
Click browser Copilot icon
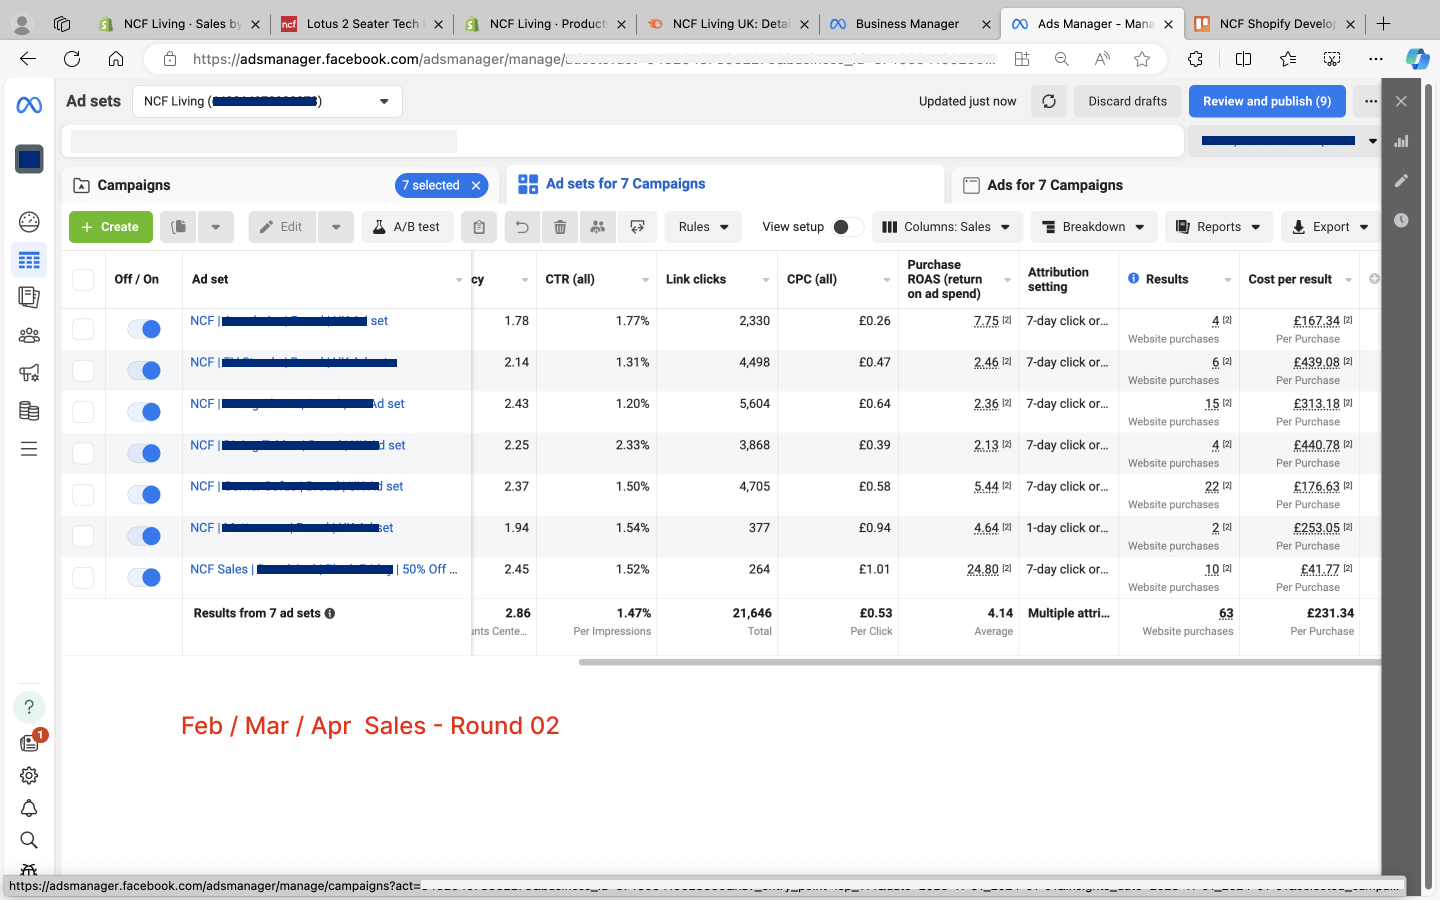point(1417,59)
